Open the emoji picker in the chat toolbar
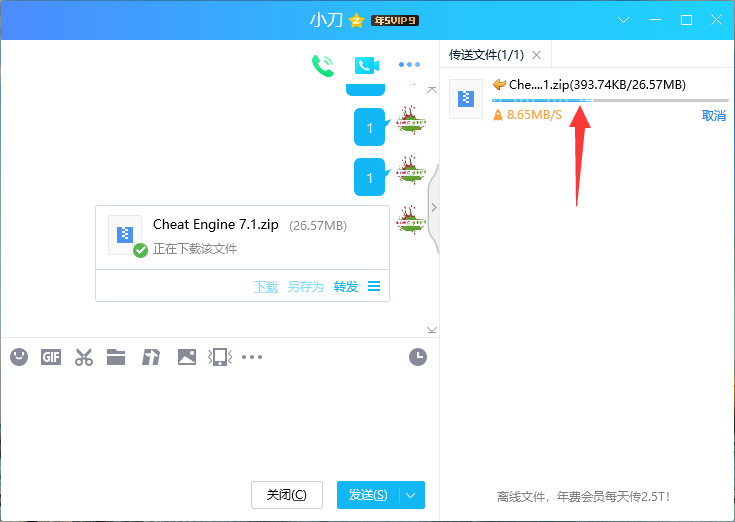The image size is (735, 522). pos(19,356)
